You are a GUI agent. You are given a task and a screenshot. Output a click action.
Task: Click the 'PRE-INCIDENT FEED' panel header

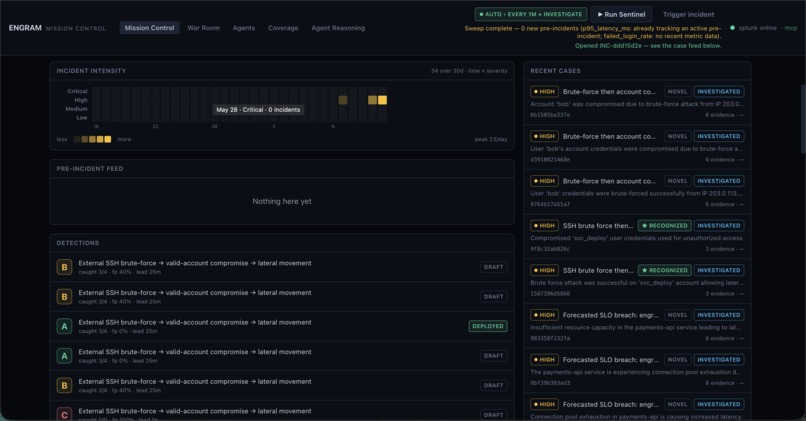point(90,169)
